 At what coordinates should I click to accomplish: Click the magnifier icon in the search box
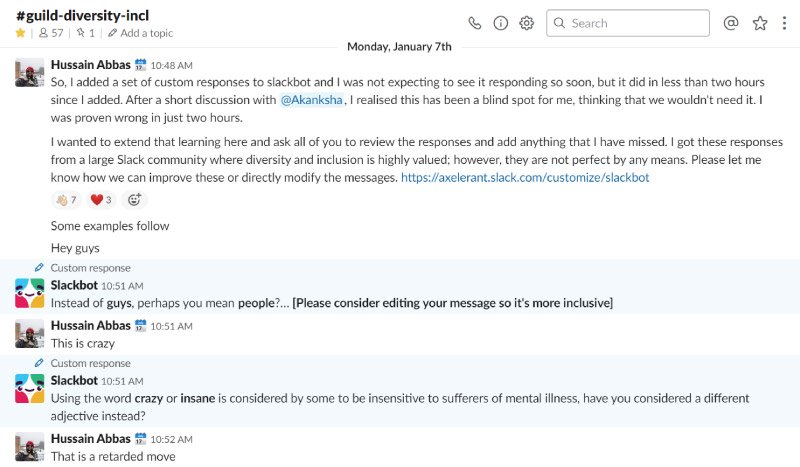tap(559, 23)
